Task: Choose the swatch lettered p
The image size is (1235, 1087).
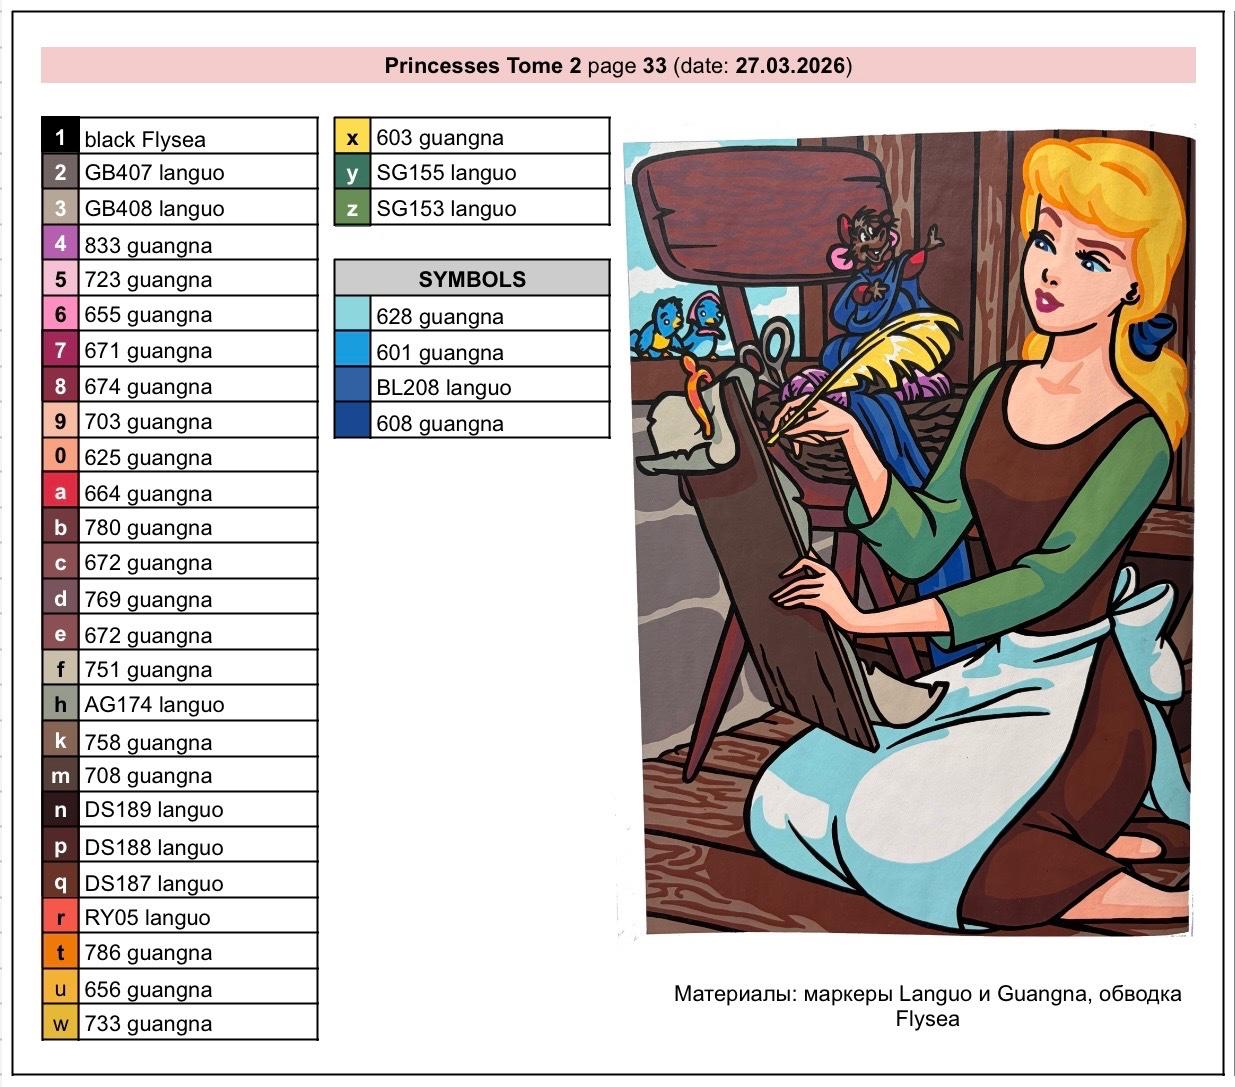Action: click(x=60, y=846)
